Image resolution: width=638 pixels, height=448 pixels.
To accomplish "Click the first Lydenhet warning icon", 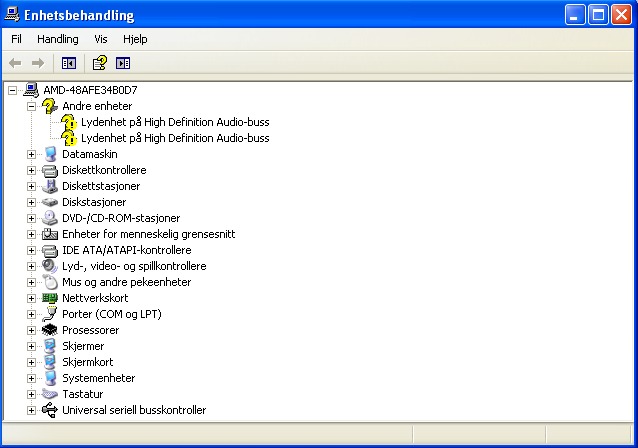I will tap(69, 122).
